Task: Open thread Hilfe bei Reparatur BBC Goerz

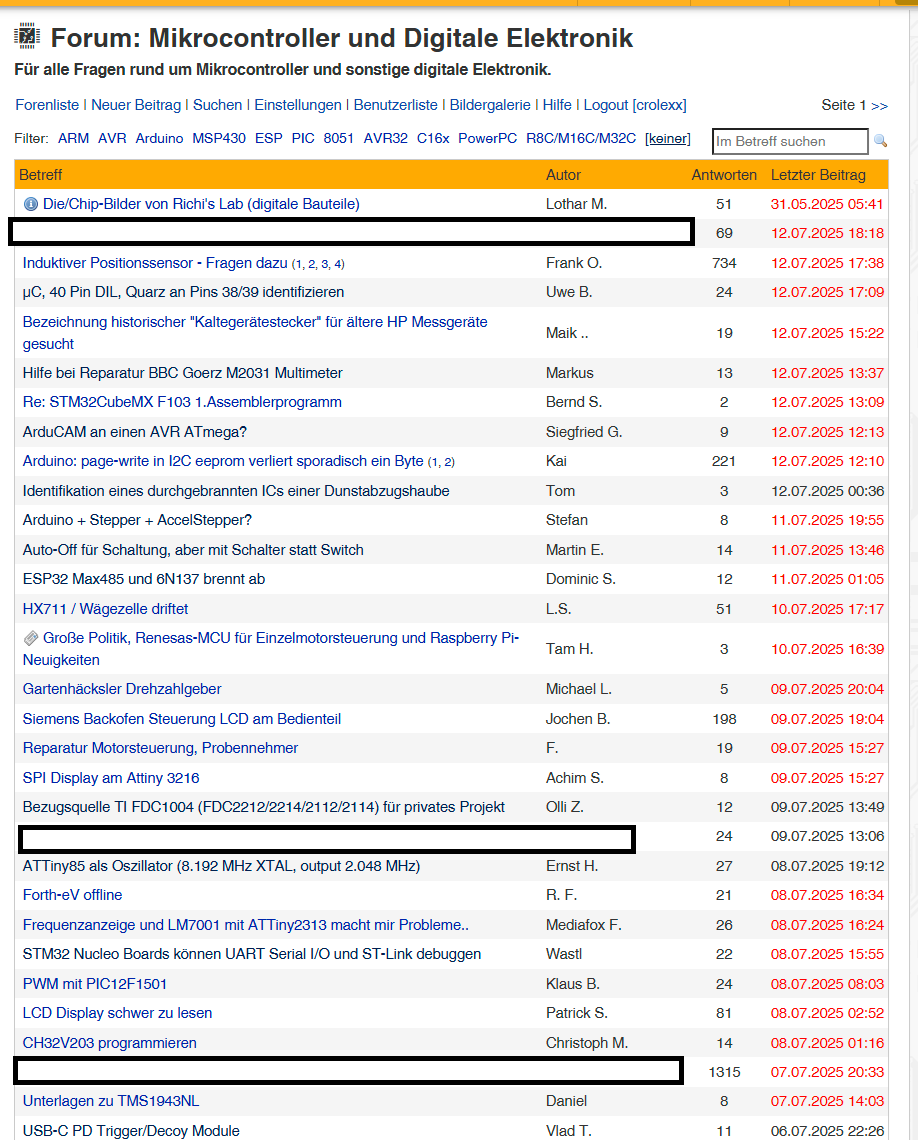Action: [x=182, y=373]
